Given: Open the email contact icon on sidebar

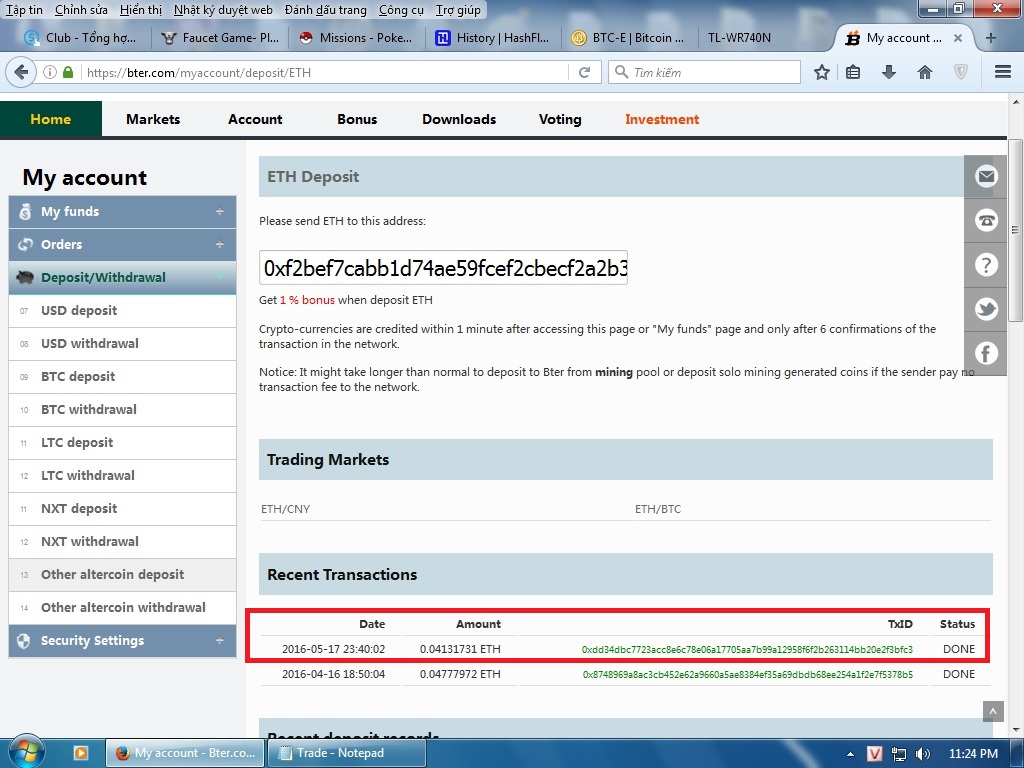Looking at the screenshot, I should click(x=986, y=176).
